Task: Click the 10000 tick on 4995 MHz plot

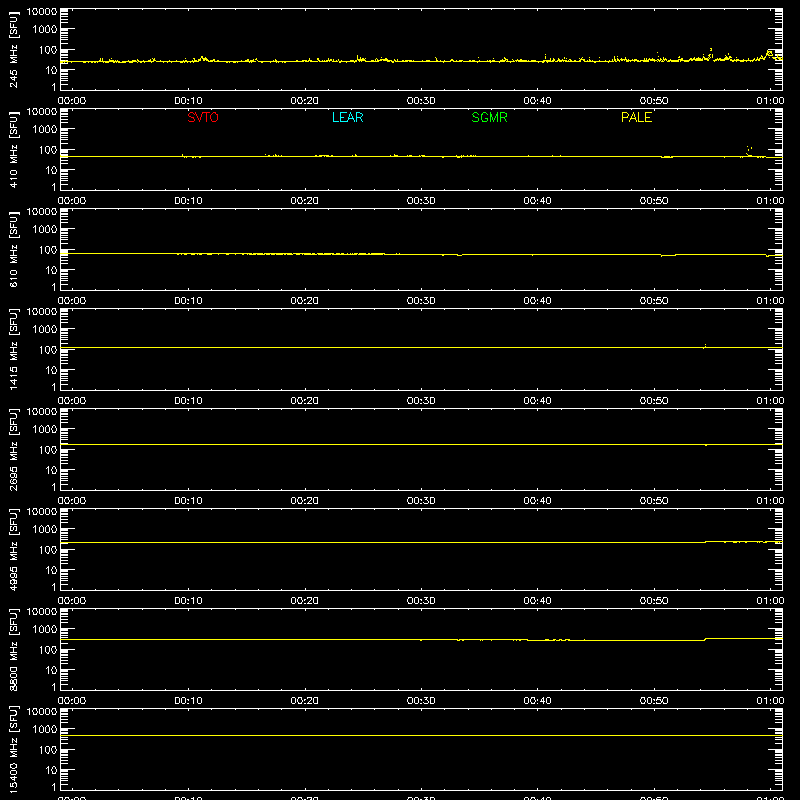Action: pos(42,512)
